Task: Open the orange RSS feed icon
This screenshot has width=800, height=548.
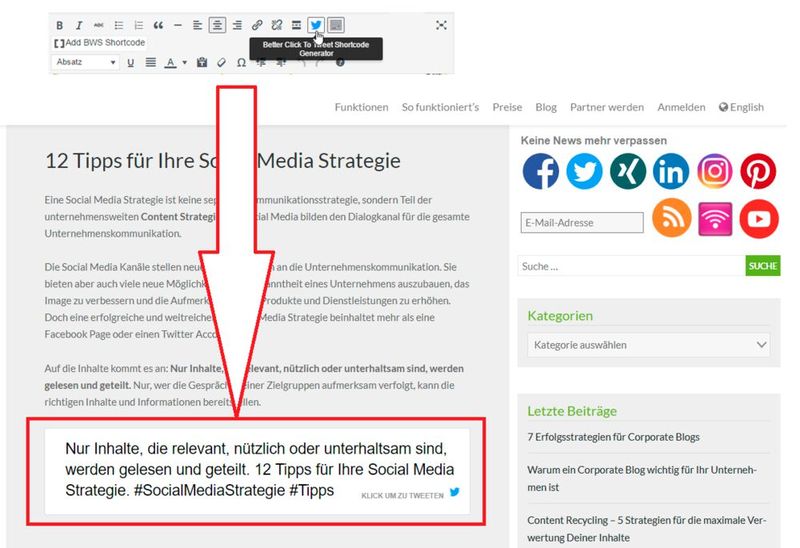Action: pyautogui.click(x=671, y=218)
